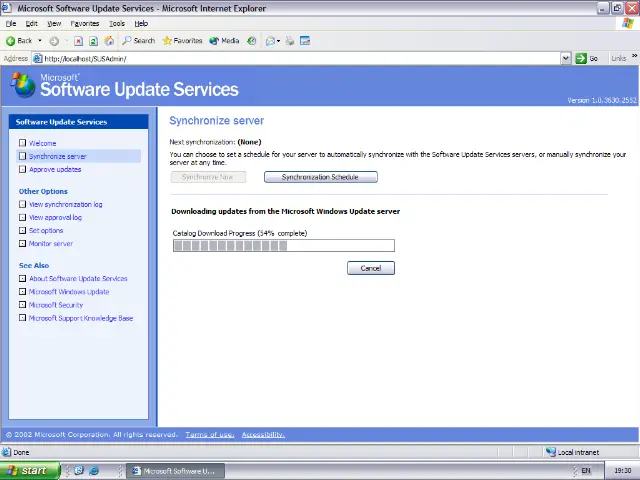This screenshot has width=640, height=480.
Task: Click the Synchronization Schedule button
Action: click(321, 177)
